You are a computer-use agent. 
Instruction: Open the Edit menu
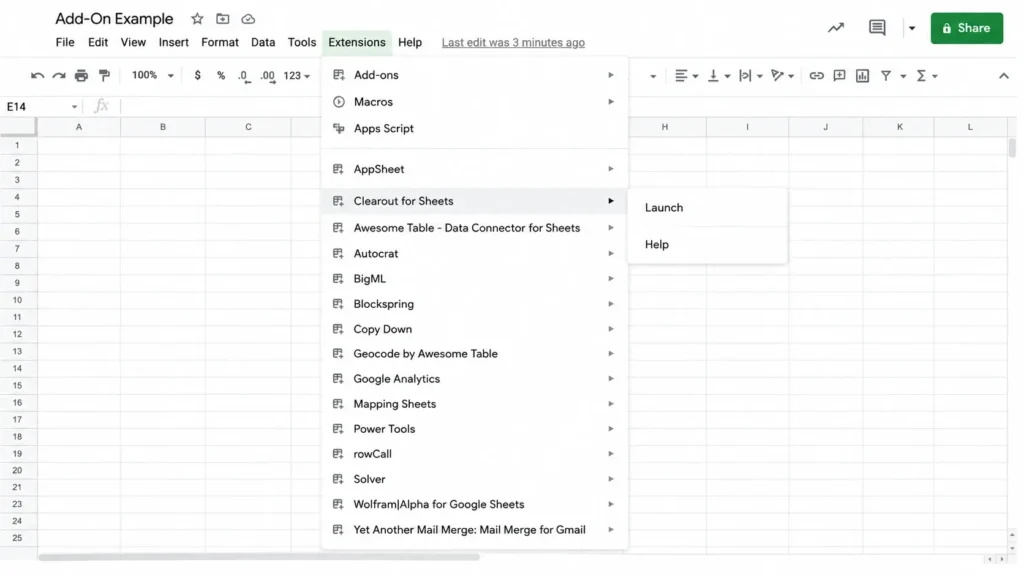pyautogui.click(x=98, y=42)
